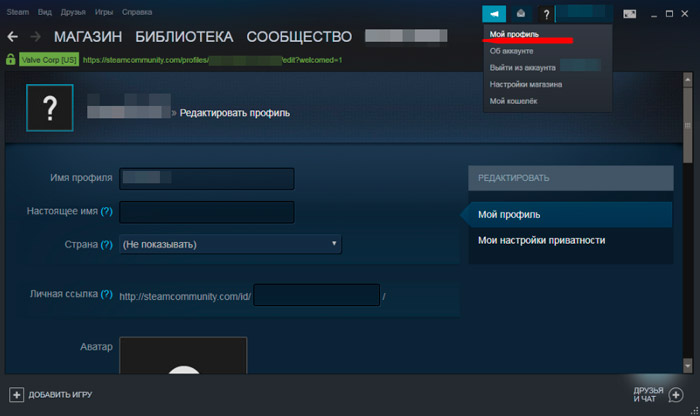Go to the БИБЛИОТЕКА section

point(183,37)
